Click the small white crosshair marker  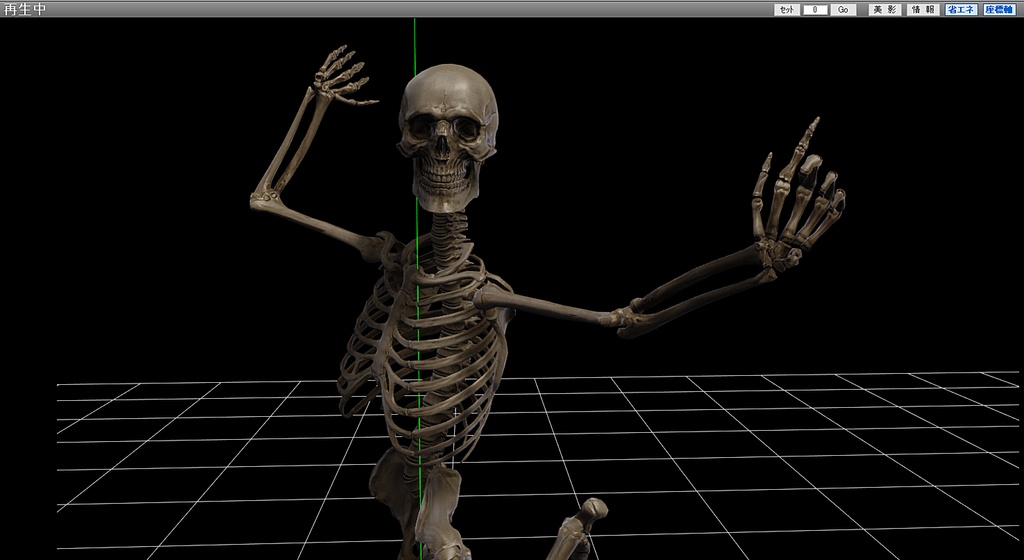(x=456, y=412)
